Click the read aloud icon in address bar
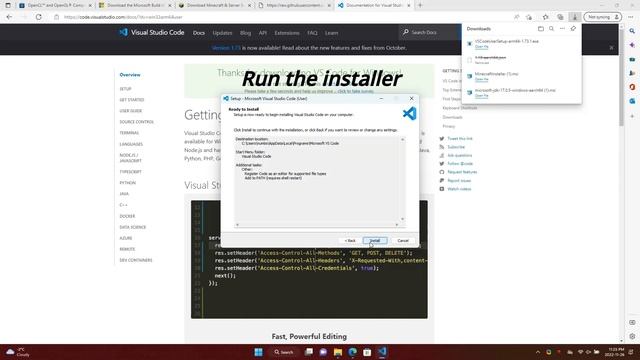Viewport: 640px width, 360px height. [x=517, y=17]
